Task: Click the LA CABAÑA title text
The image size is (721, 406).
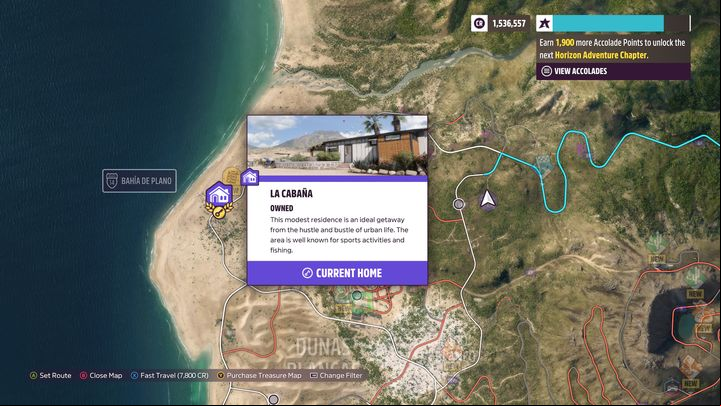Action: (291, 194)
